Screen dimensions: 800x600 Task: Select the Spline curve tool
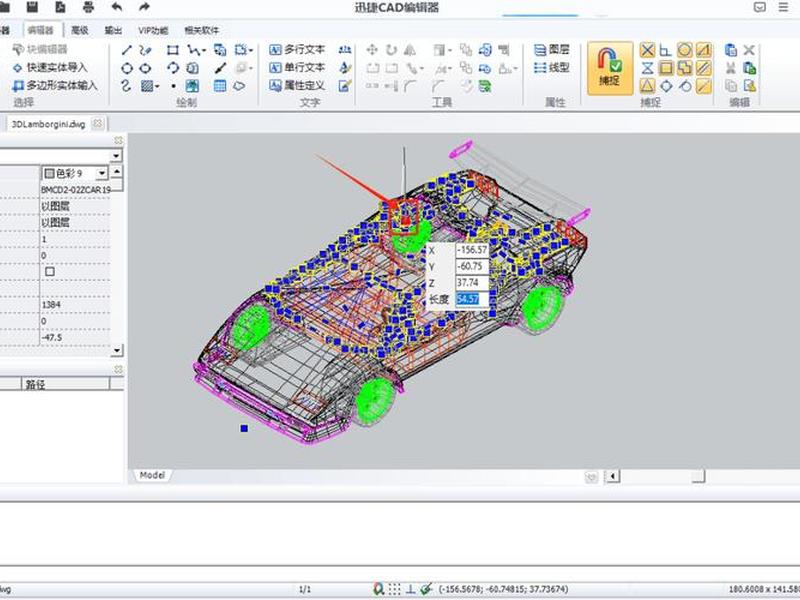pos(127,86)
